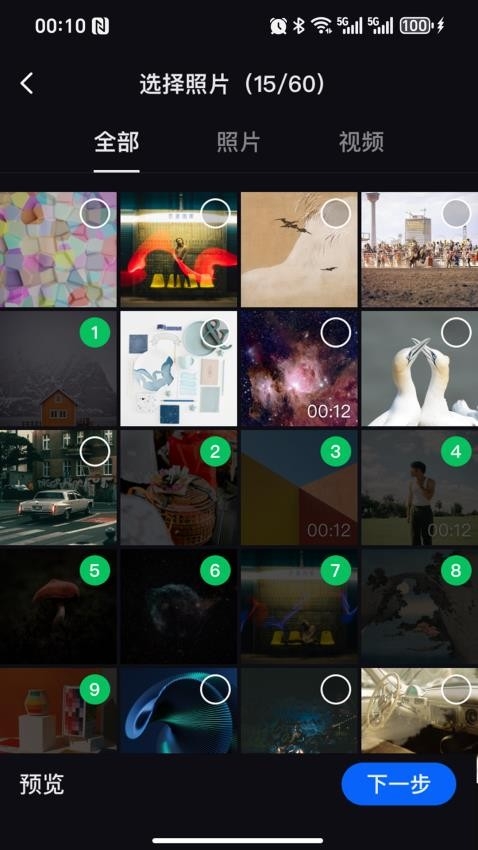Screen dimensions: 478x850
Task: Tap the 下一步 button
Action: click(x=398, y=784)
